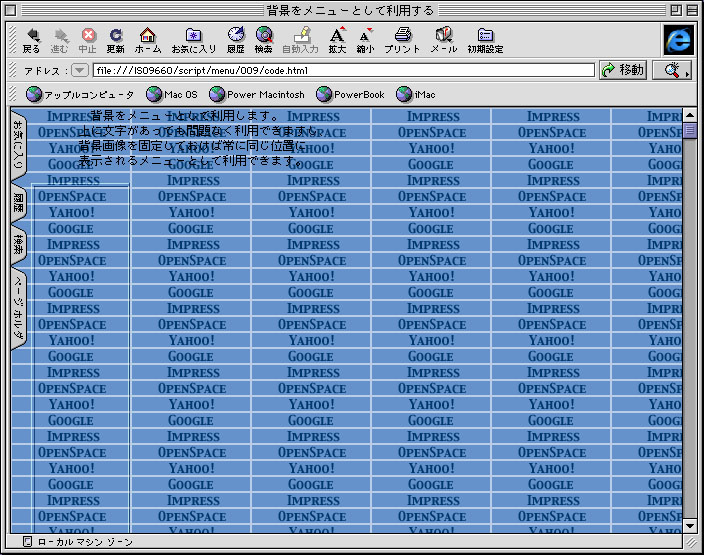Click the vertical scrollbar thumb
The width and height of the screenshot is (704, 555).
pos(689,131)
